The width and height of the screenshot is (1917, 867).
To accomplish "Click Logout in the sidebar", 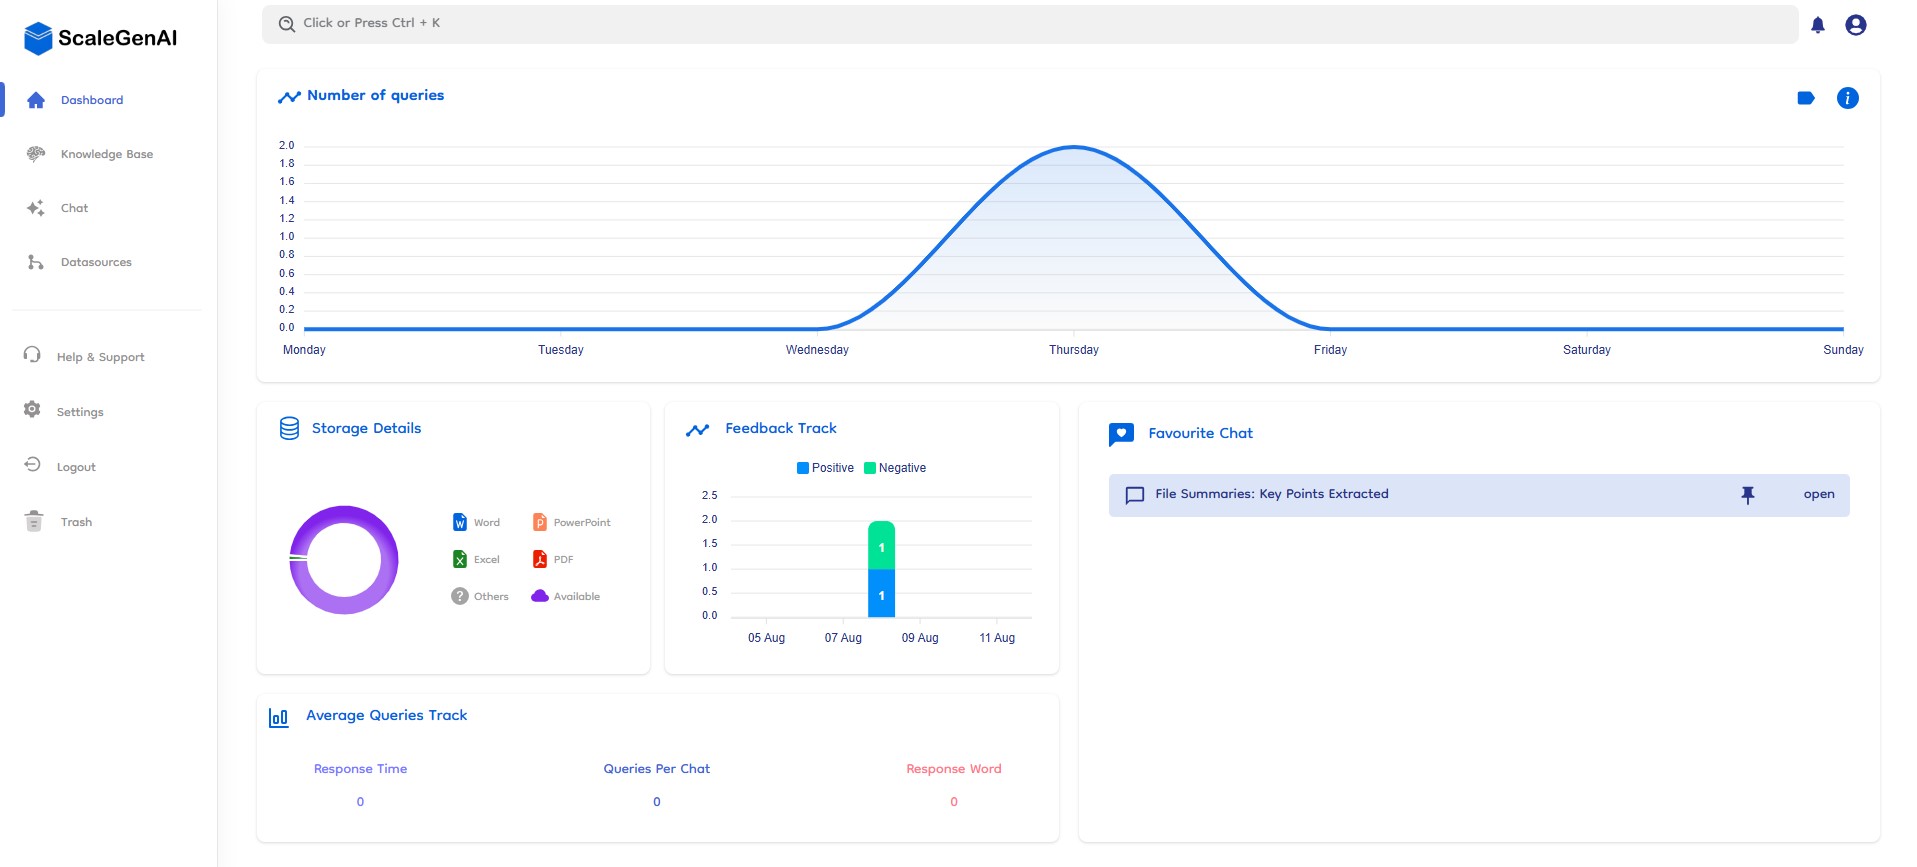I will (76, 467).
